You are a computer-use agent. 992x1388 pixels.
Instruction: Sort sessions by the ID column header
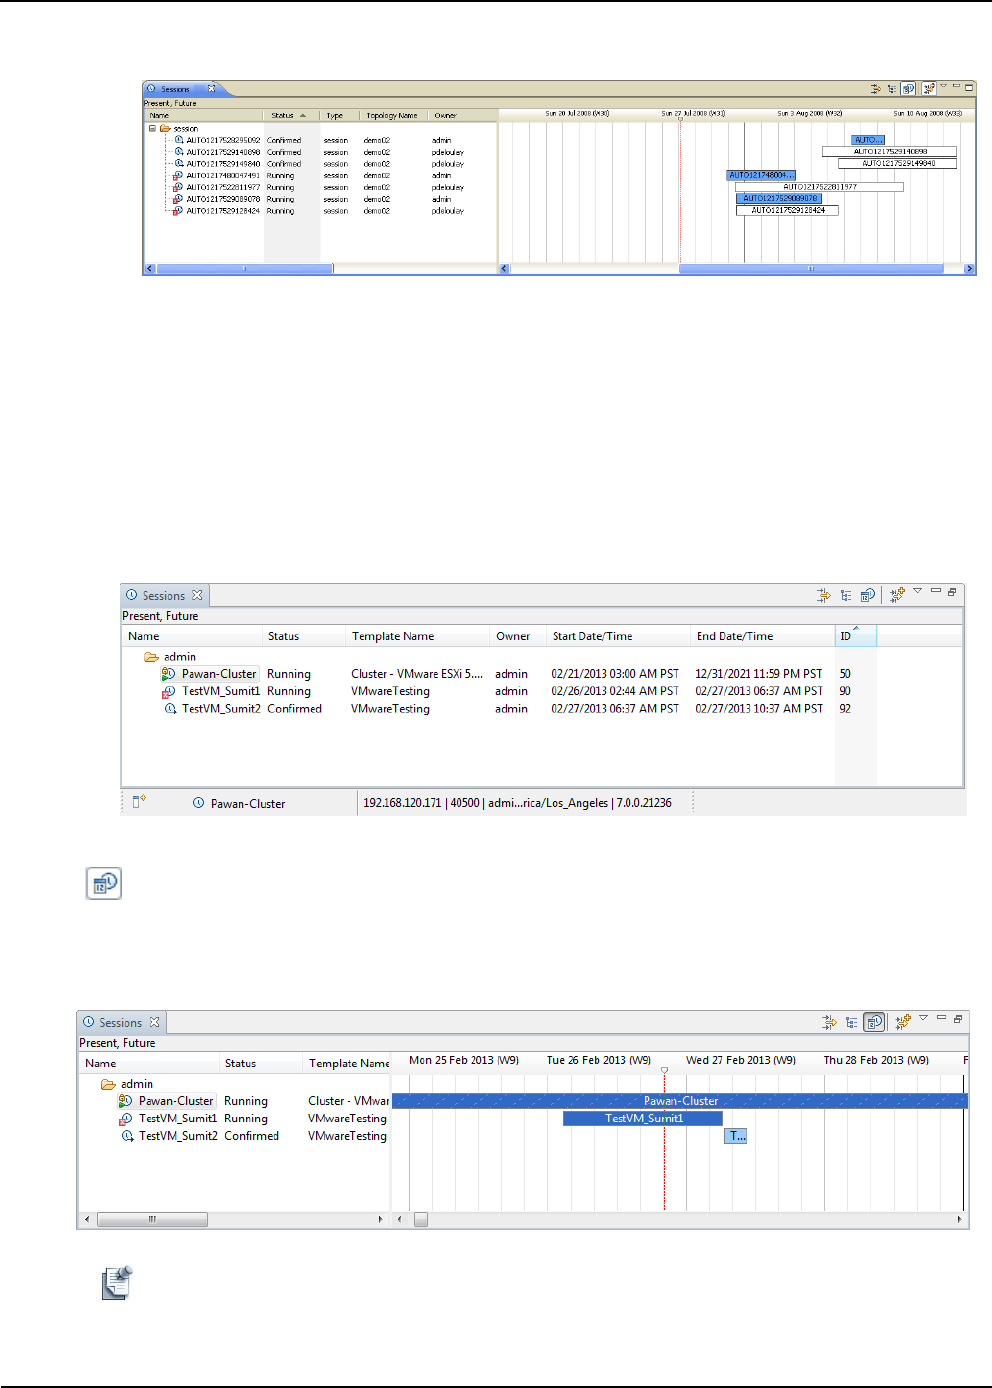846,636
